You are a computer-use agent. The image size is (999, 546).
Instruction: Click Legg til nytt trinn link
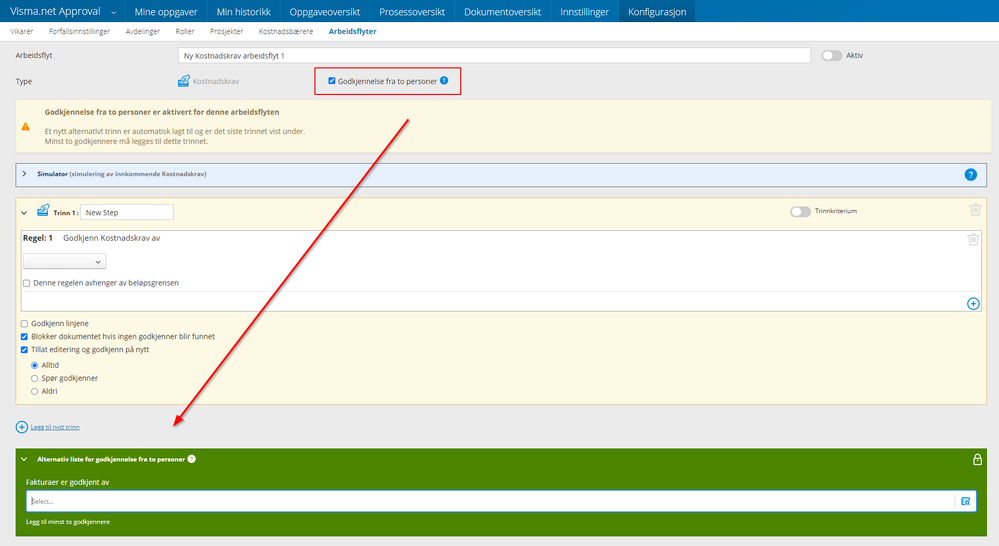click(x=55, y=427)
